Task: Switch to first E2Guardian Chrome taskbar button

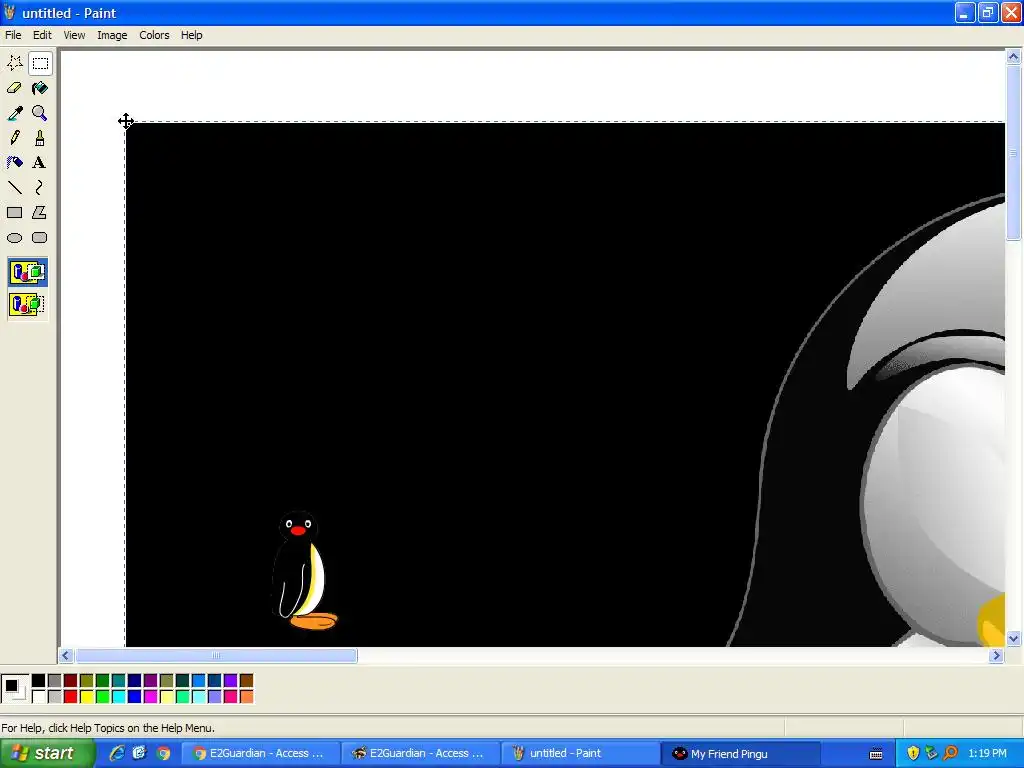Action: pyautogui.click(x=259, y=754)
